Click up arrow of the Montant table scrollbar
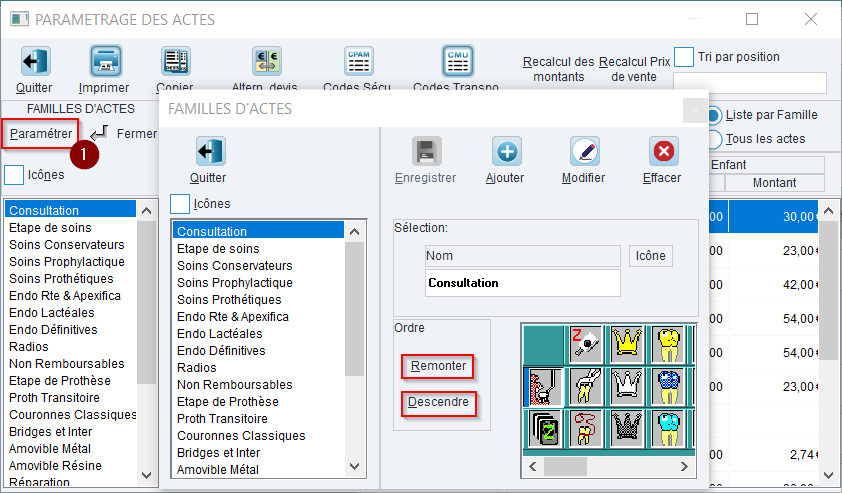The width and height of the screenshot is (842, 493). [828, 211]
